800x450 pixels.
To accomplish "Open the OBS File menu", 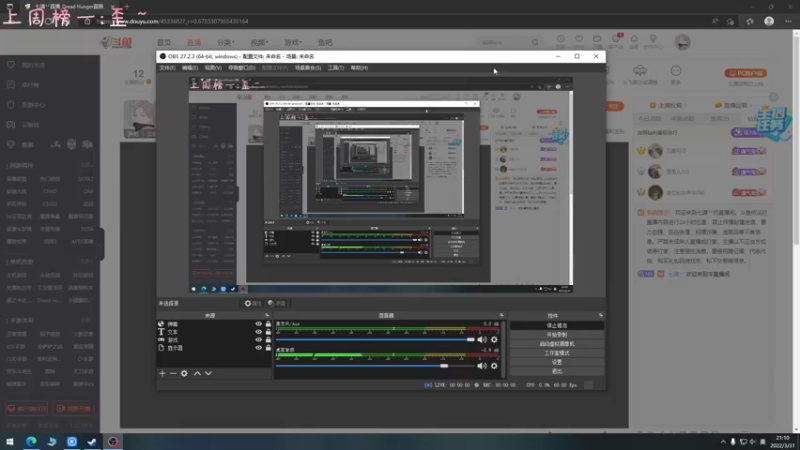I will [167, 68].
